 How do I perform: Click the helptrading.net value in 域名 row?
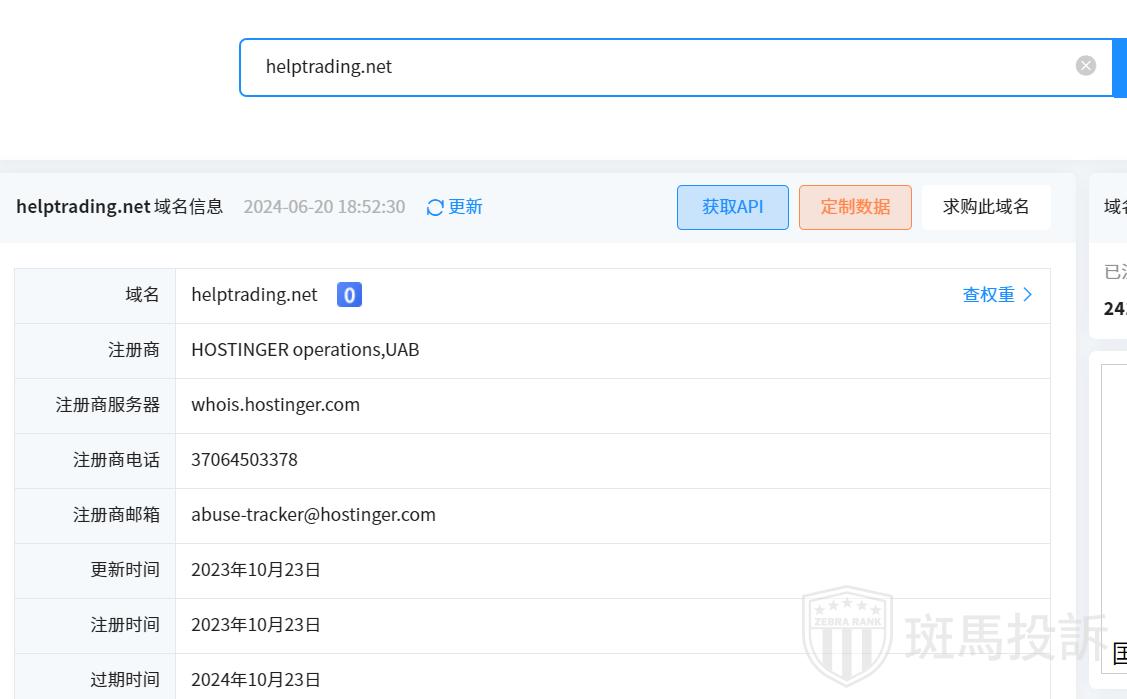(x=254, y=295)
